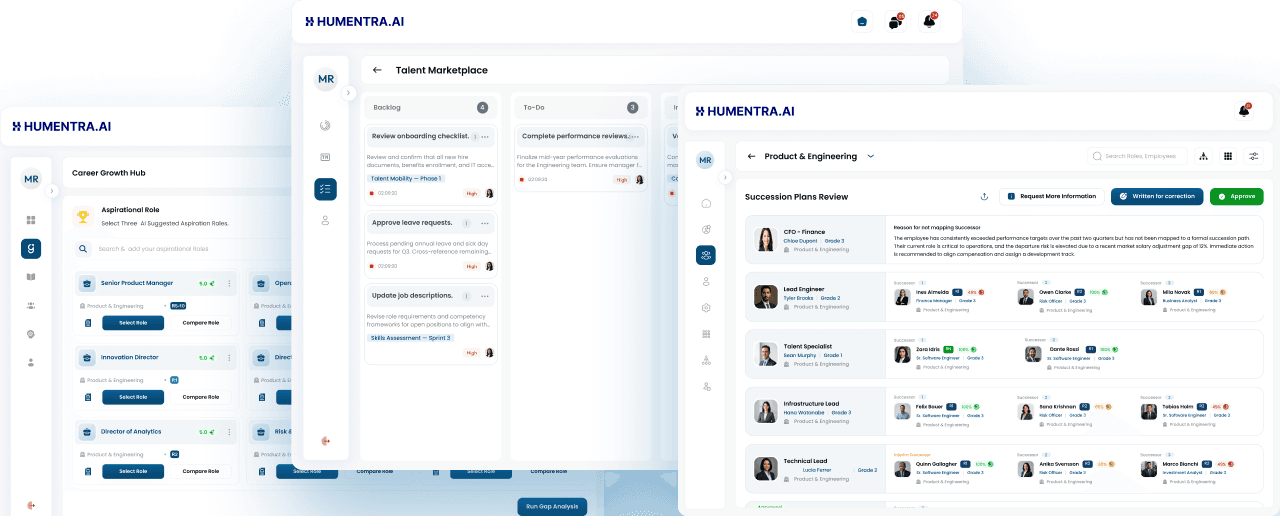Click 'Talent Specialist' role title
Image resolution: width=1280 pixels, height=516 pixels.
coord(807,346)
